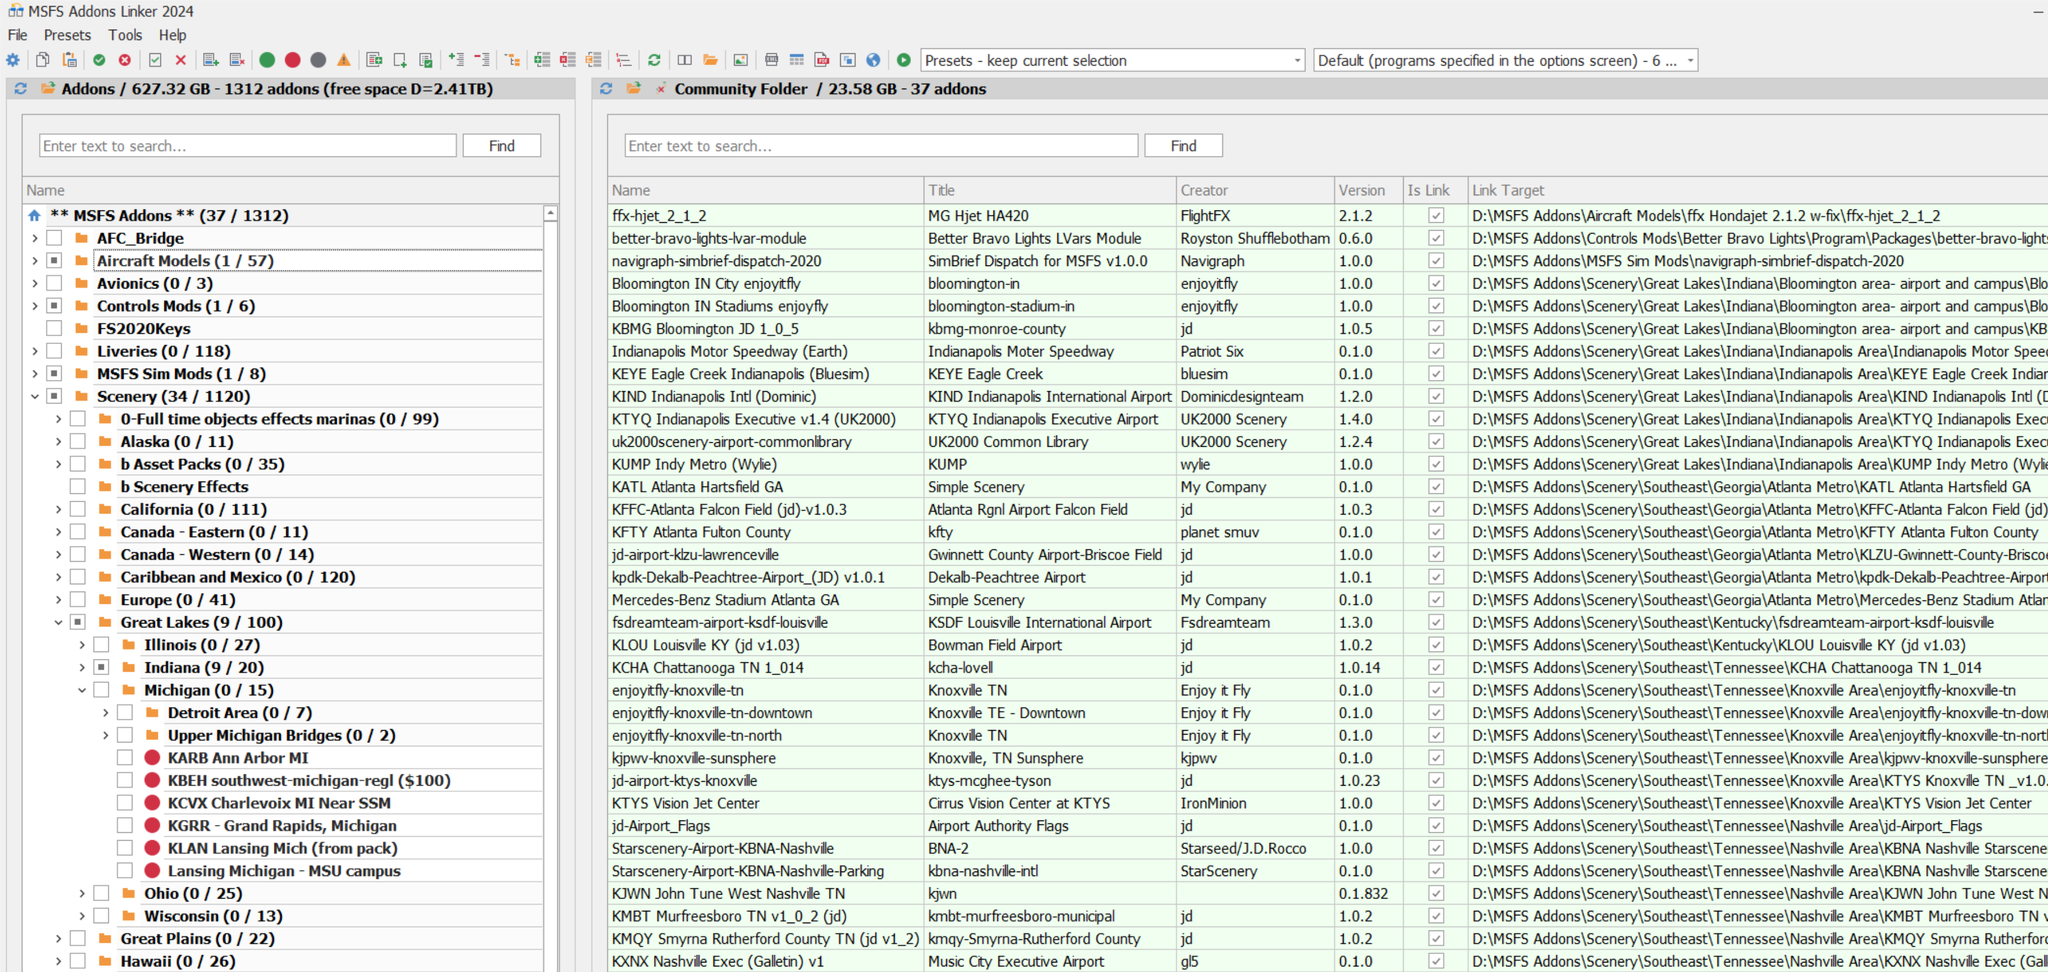Click the Community Folder search text field

coord(881,146)
